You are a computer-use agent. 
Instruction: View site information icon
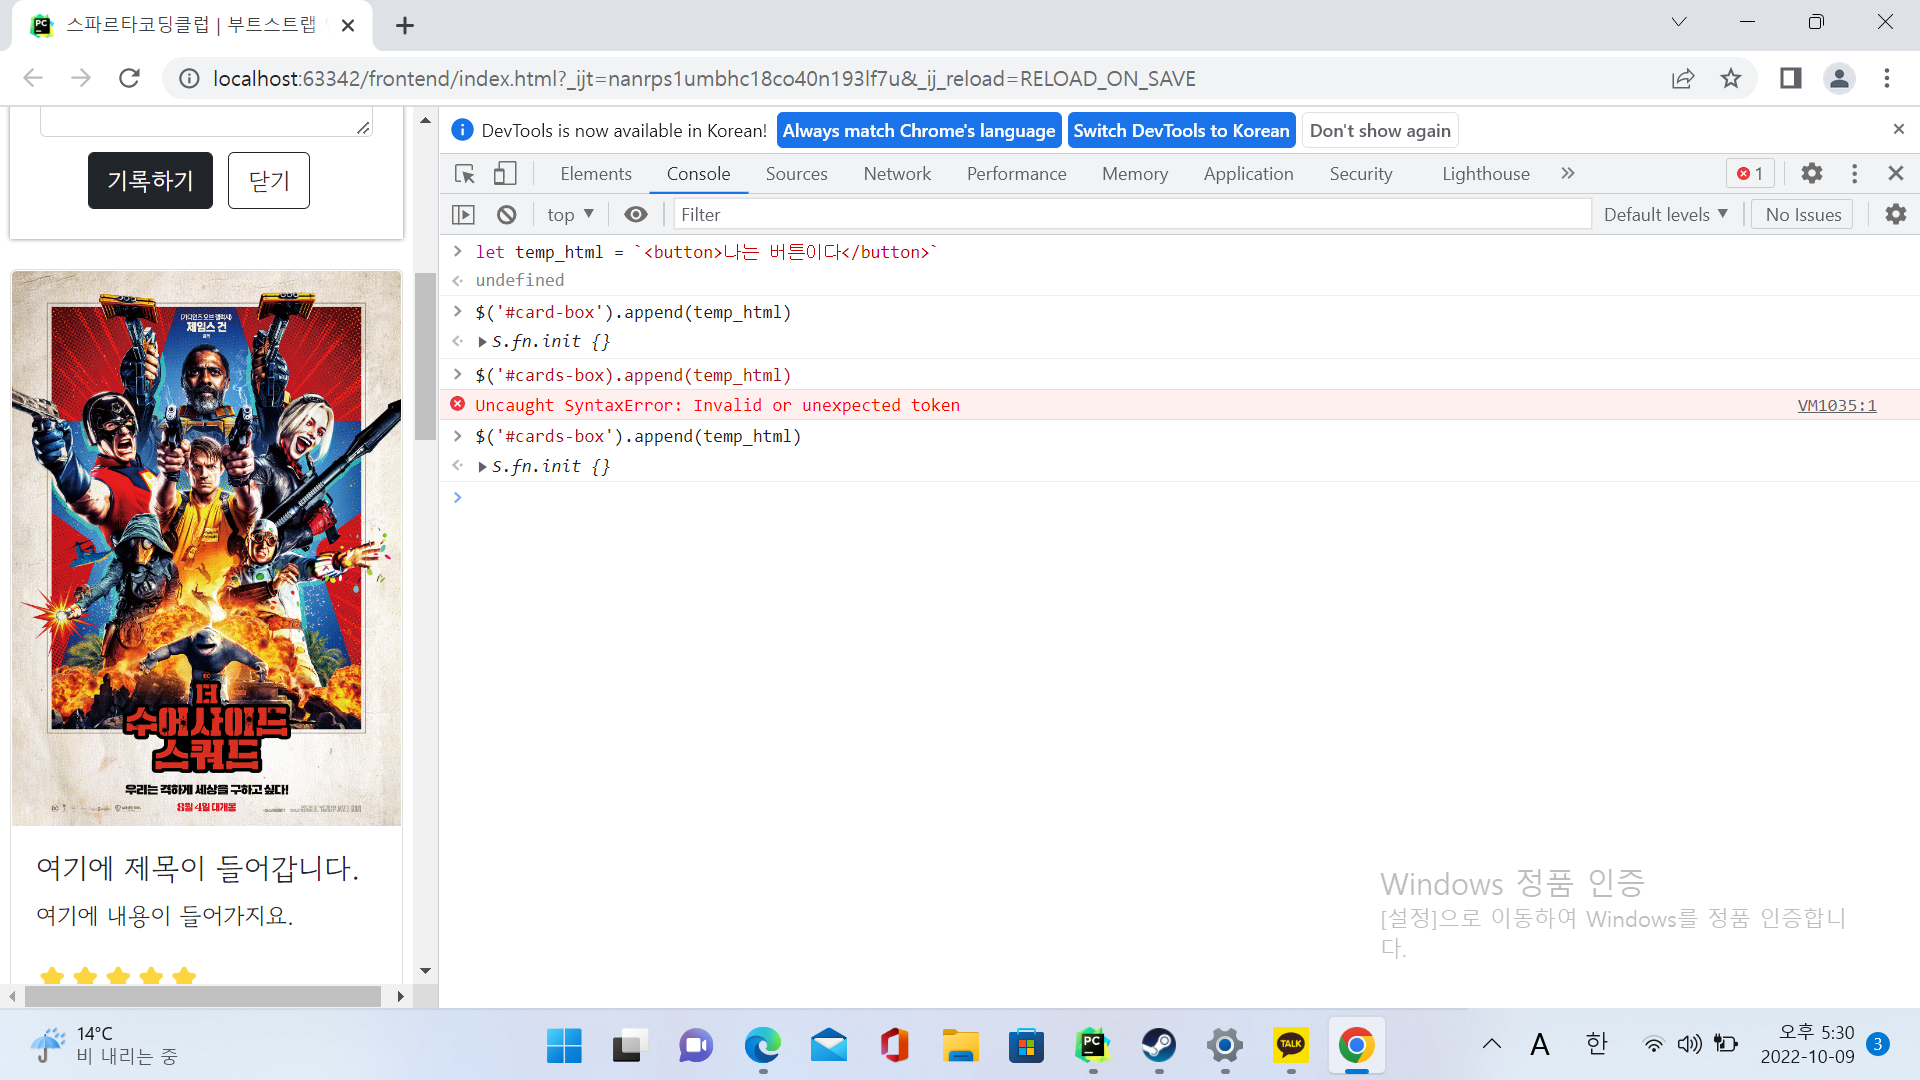pos(189,79)
